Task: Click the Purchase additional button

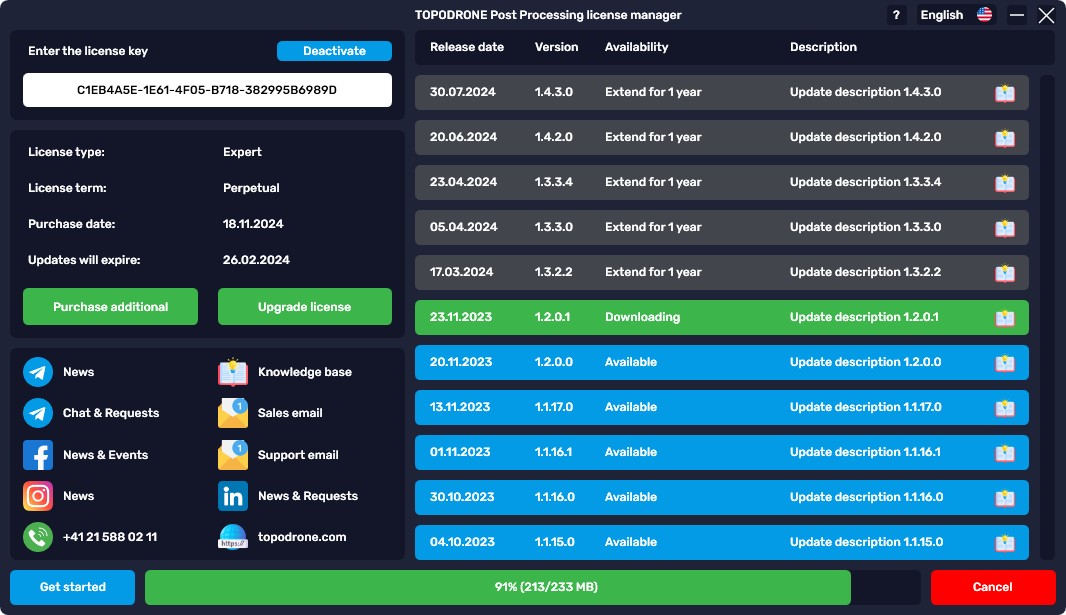Action: tap(110, 306)
